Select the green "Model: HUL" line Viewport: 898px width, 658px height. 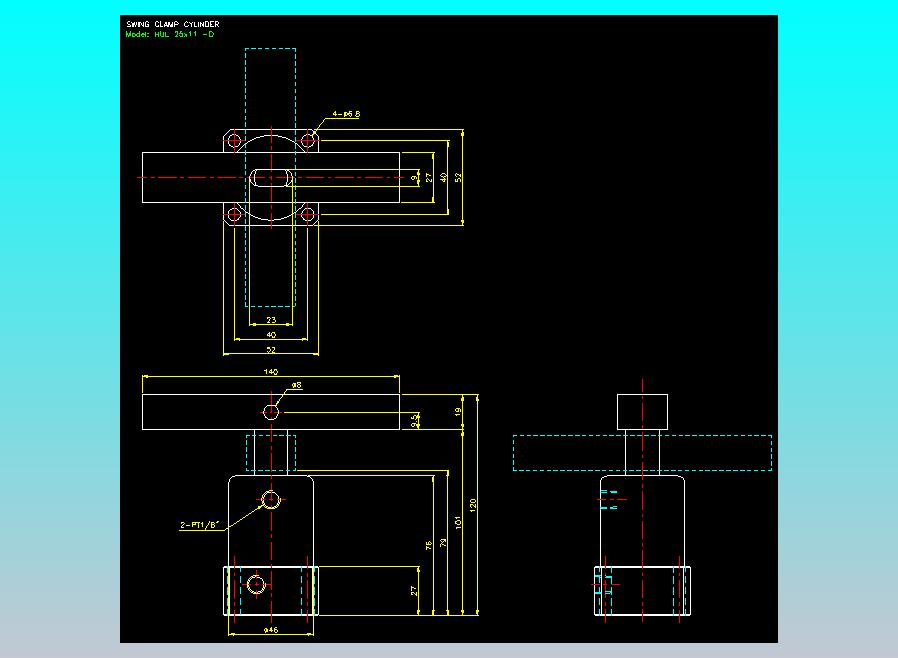click(170, 34)
